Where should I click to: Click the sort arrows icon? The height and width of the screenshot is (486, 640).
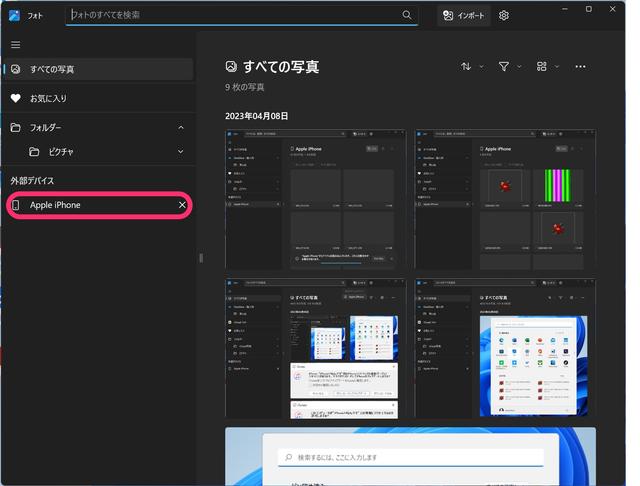466,66
